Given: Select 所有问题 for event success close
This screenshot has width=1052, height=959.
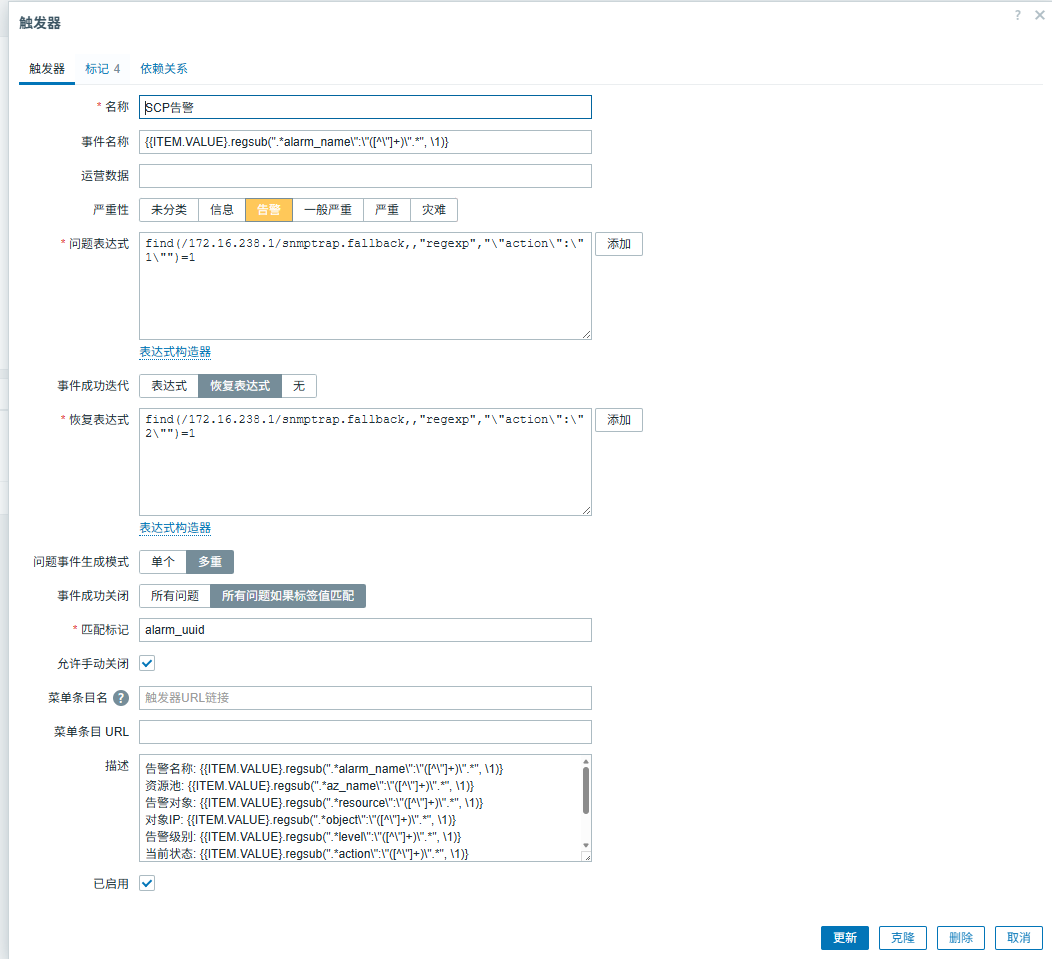Looking at the screenshot, I should point(174,596).
